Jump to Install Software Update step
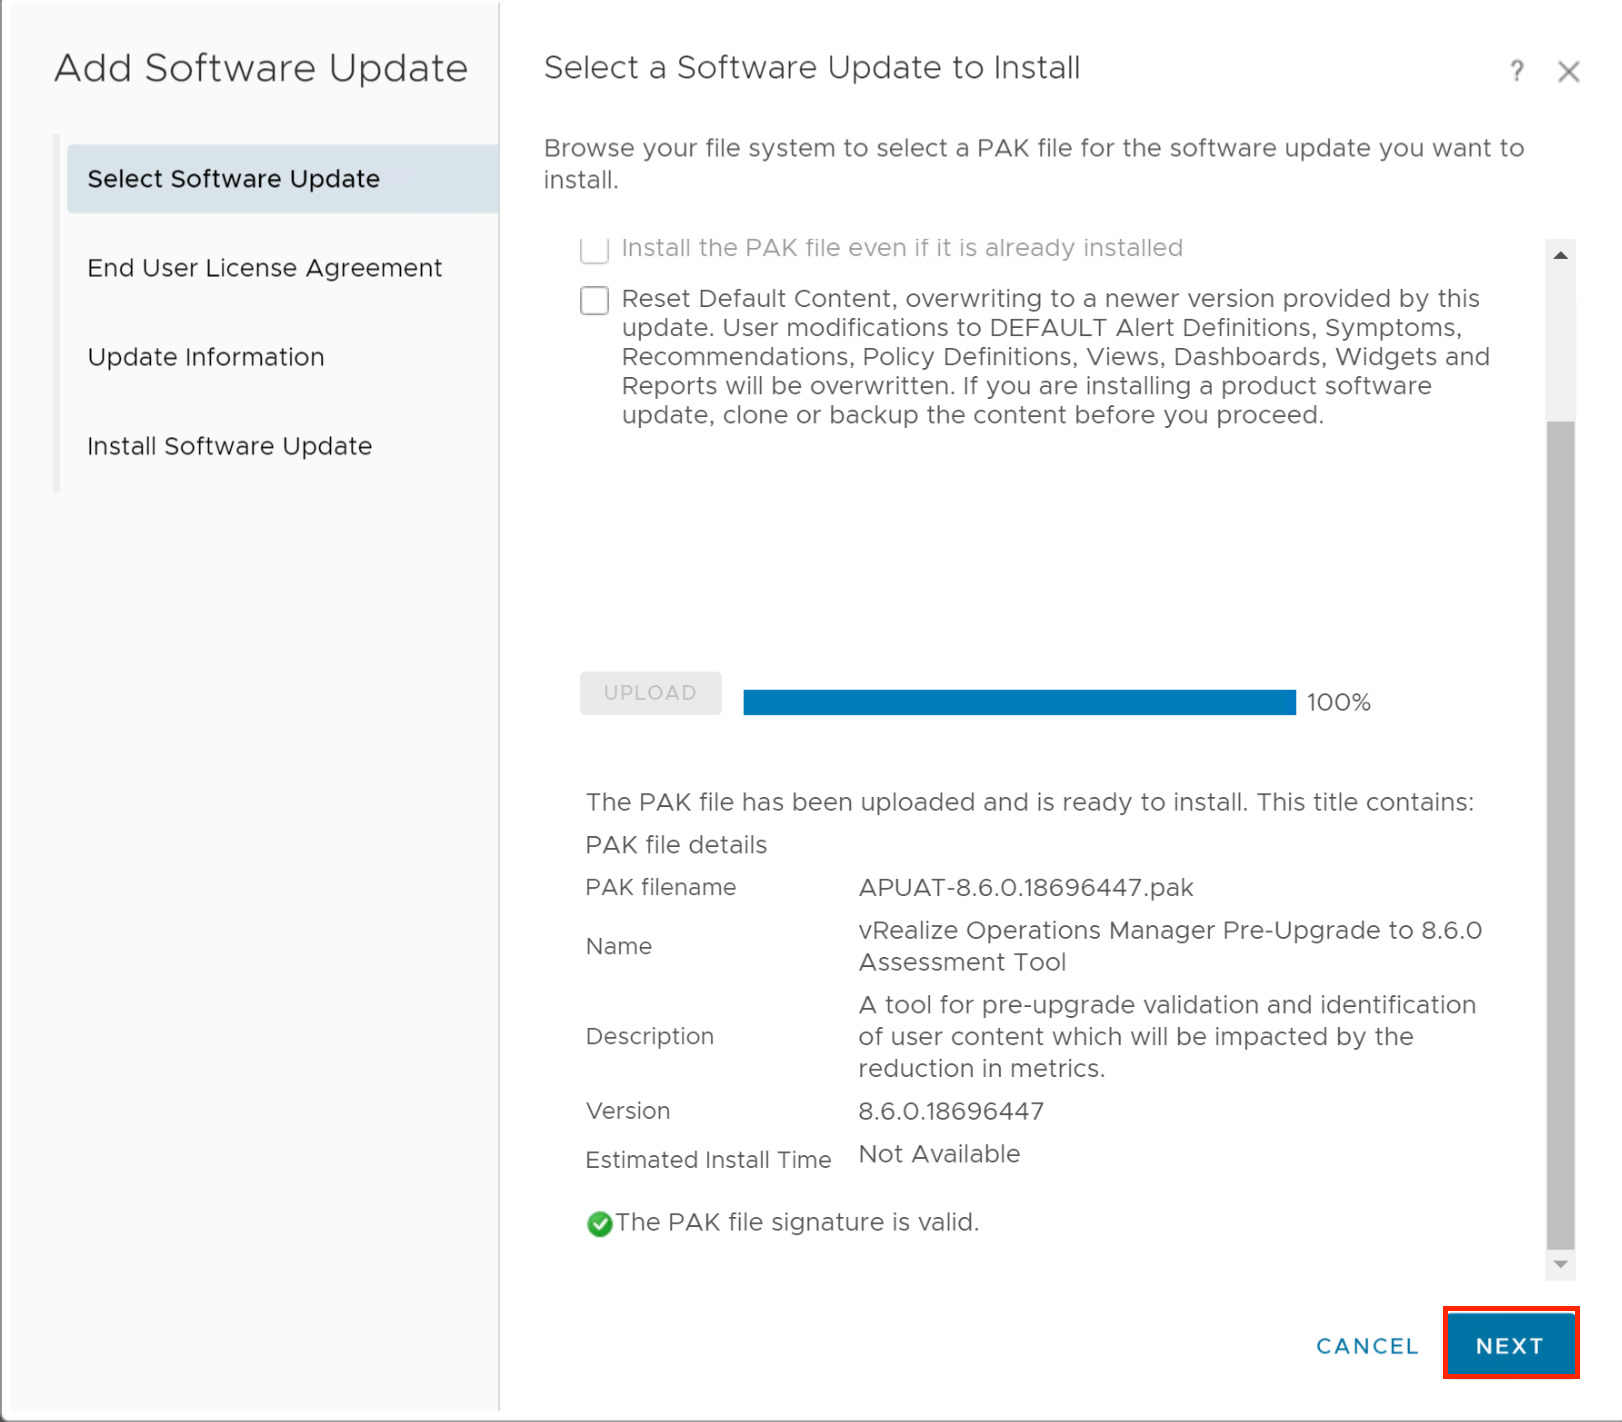 229,446
